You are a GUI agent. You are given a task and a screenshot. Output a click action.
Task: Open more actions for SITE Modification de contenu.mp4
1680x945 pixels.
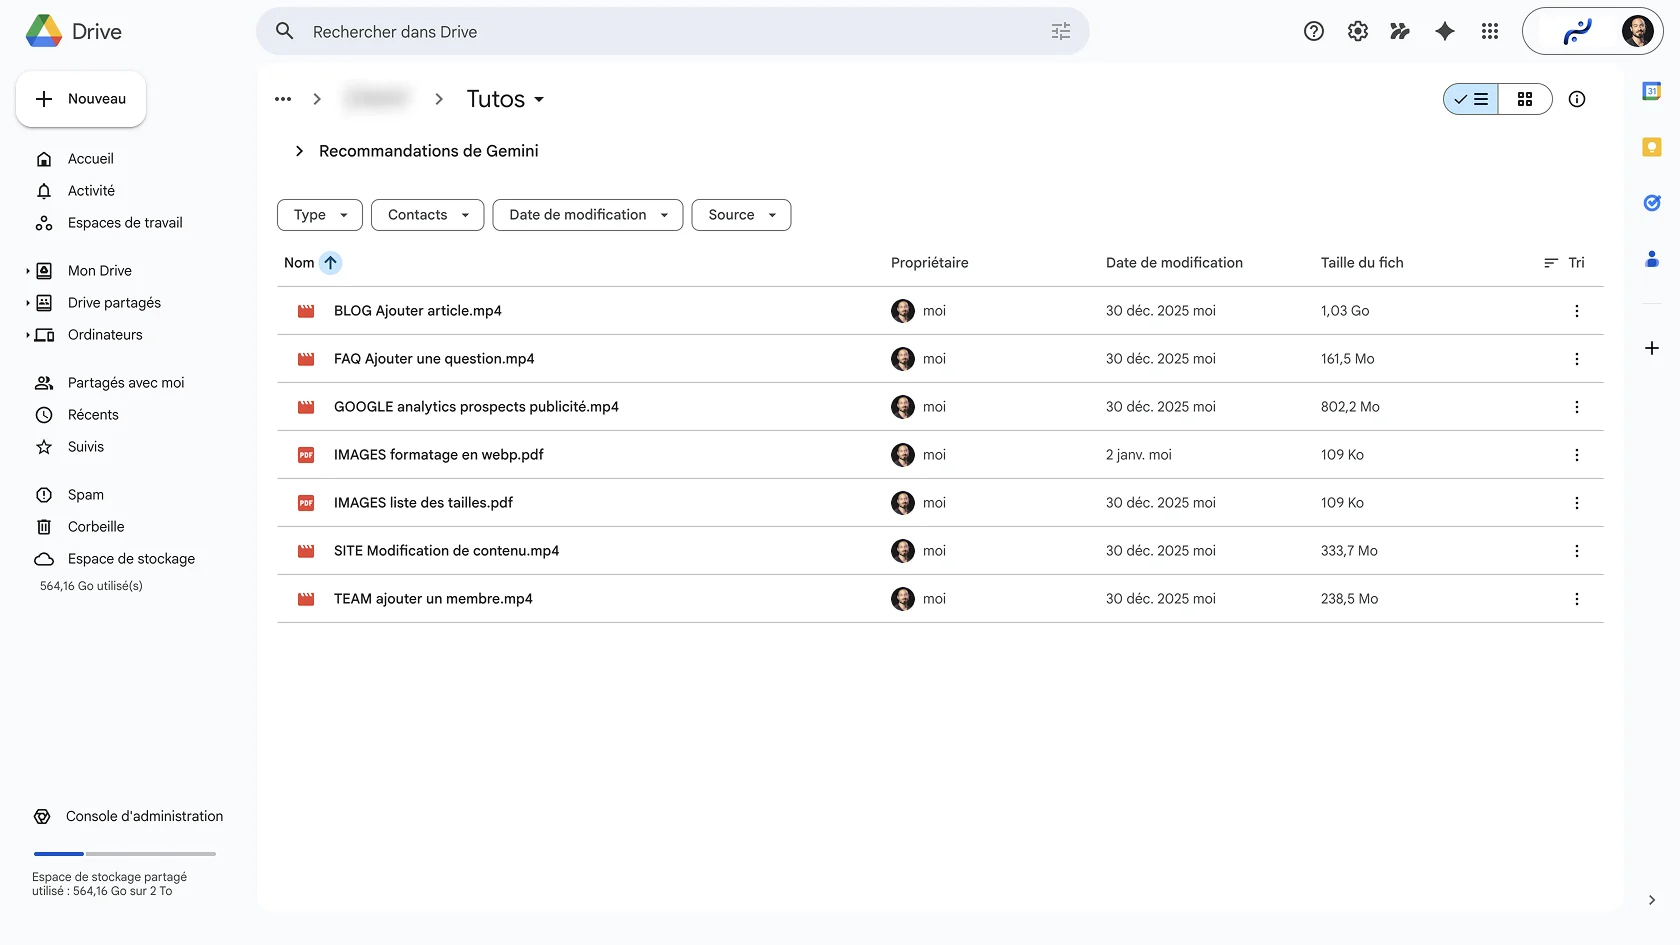[x=1577, y=551]
